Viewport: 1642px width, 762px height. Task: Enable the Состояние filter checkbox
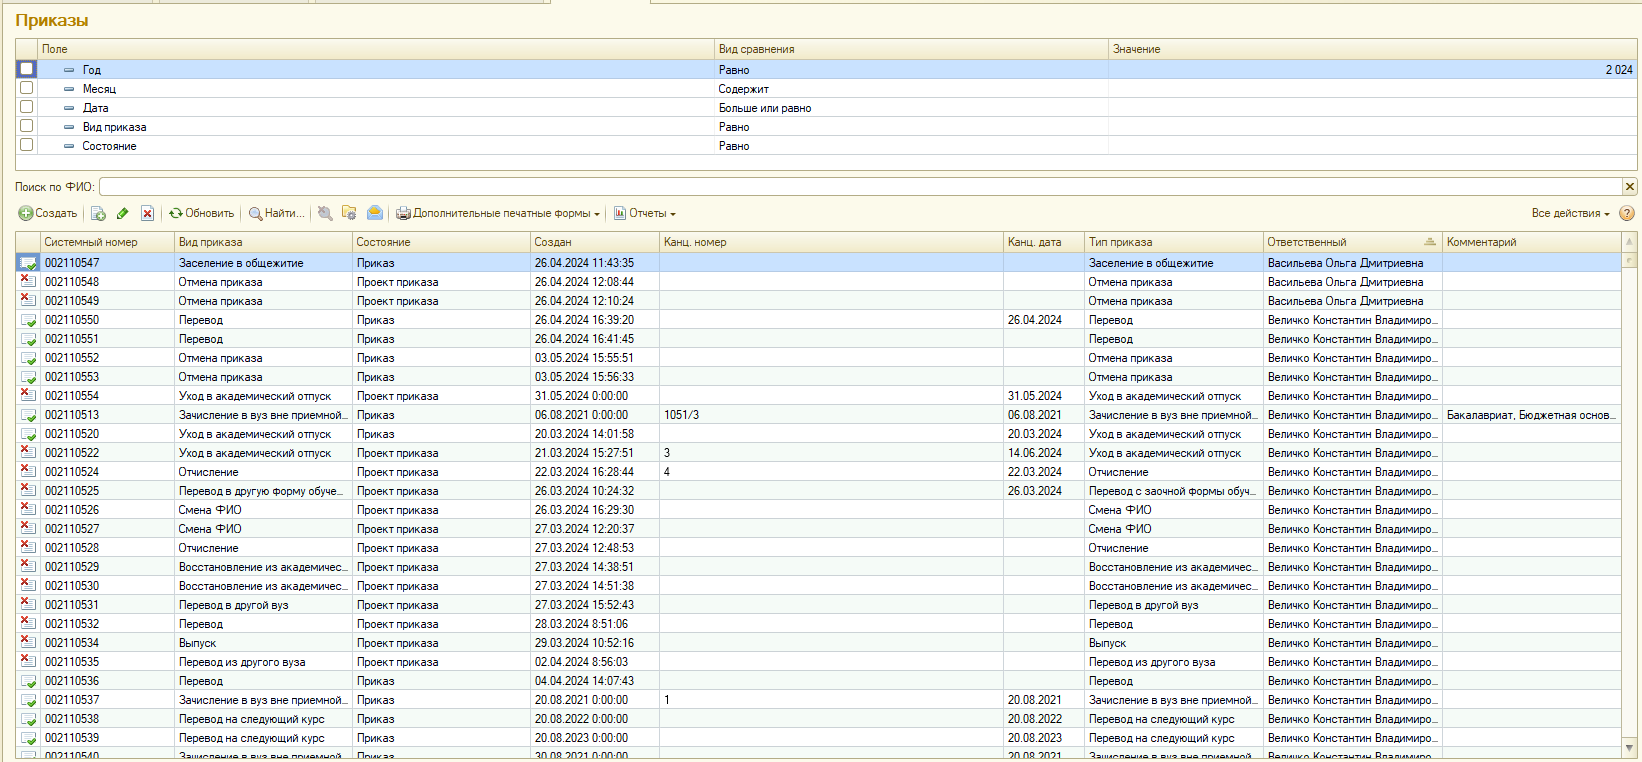27,145
